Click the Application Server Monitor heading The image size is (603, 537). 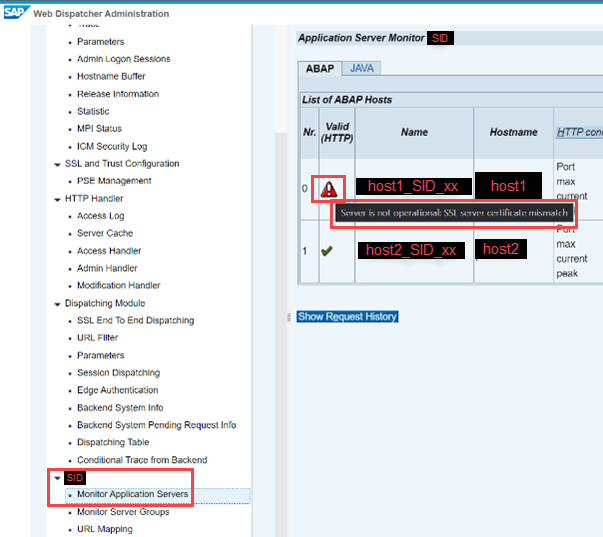click(361, 38)
